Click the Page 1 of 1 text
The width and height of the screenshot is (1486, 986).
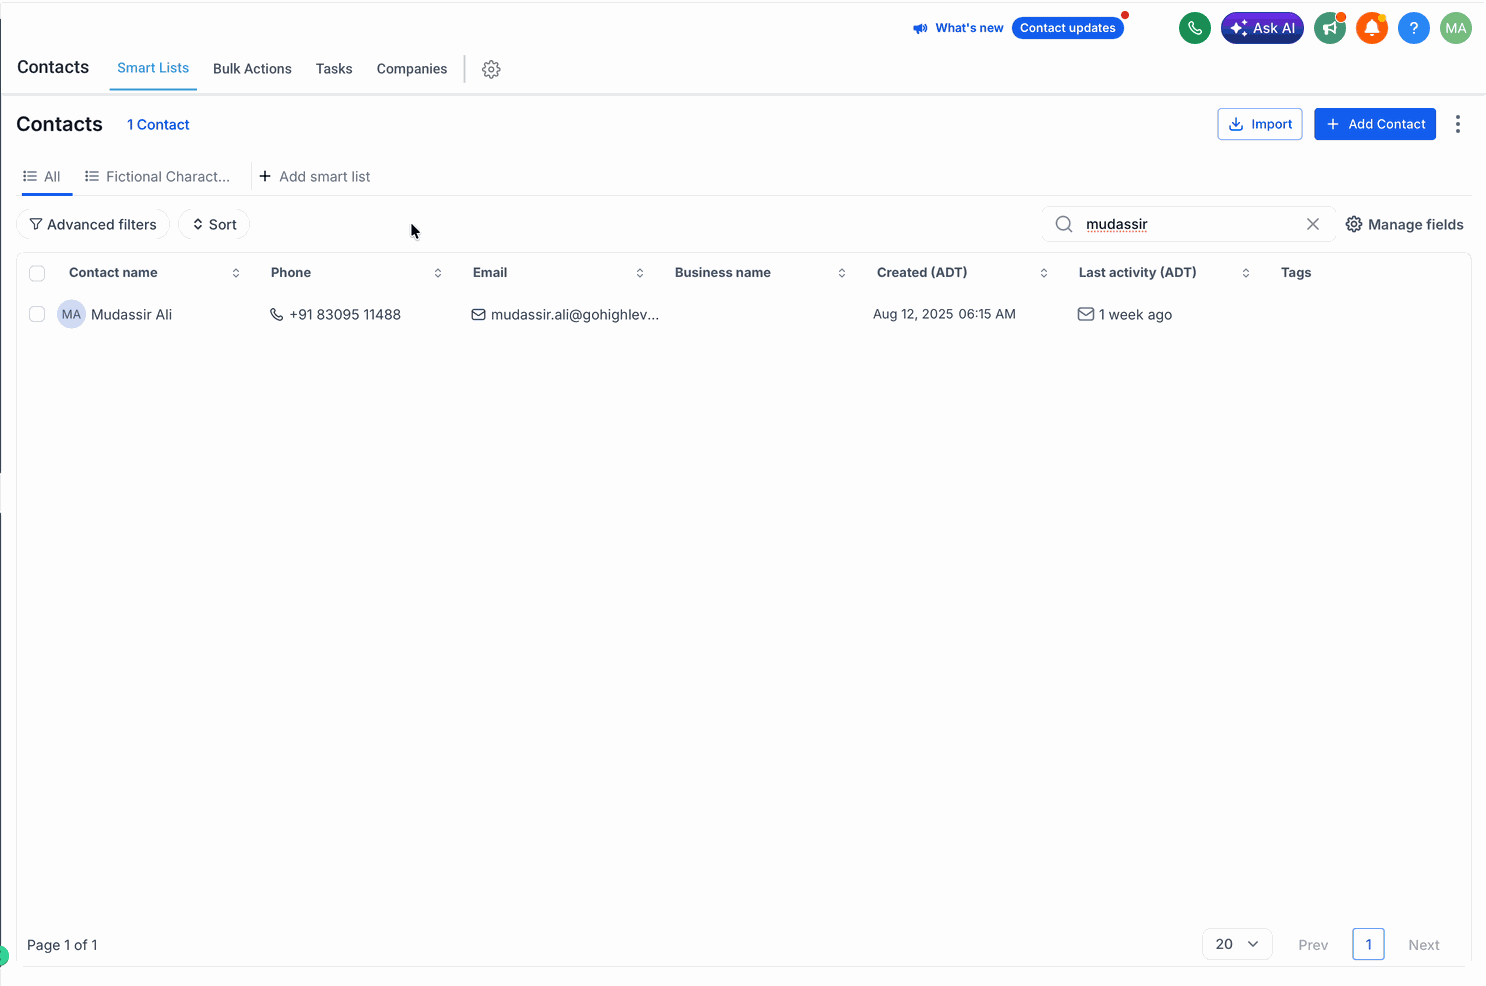(62, 945)
